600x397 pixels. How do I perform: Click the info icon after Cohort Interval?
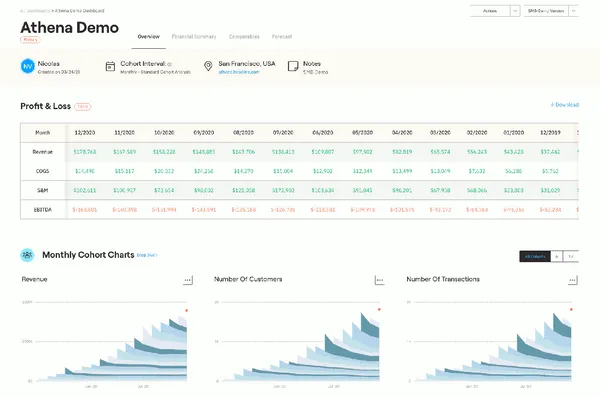coord(170,64)
